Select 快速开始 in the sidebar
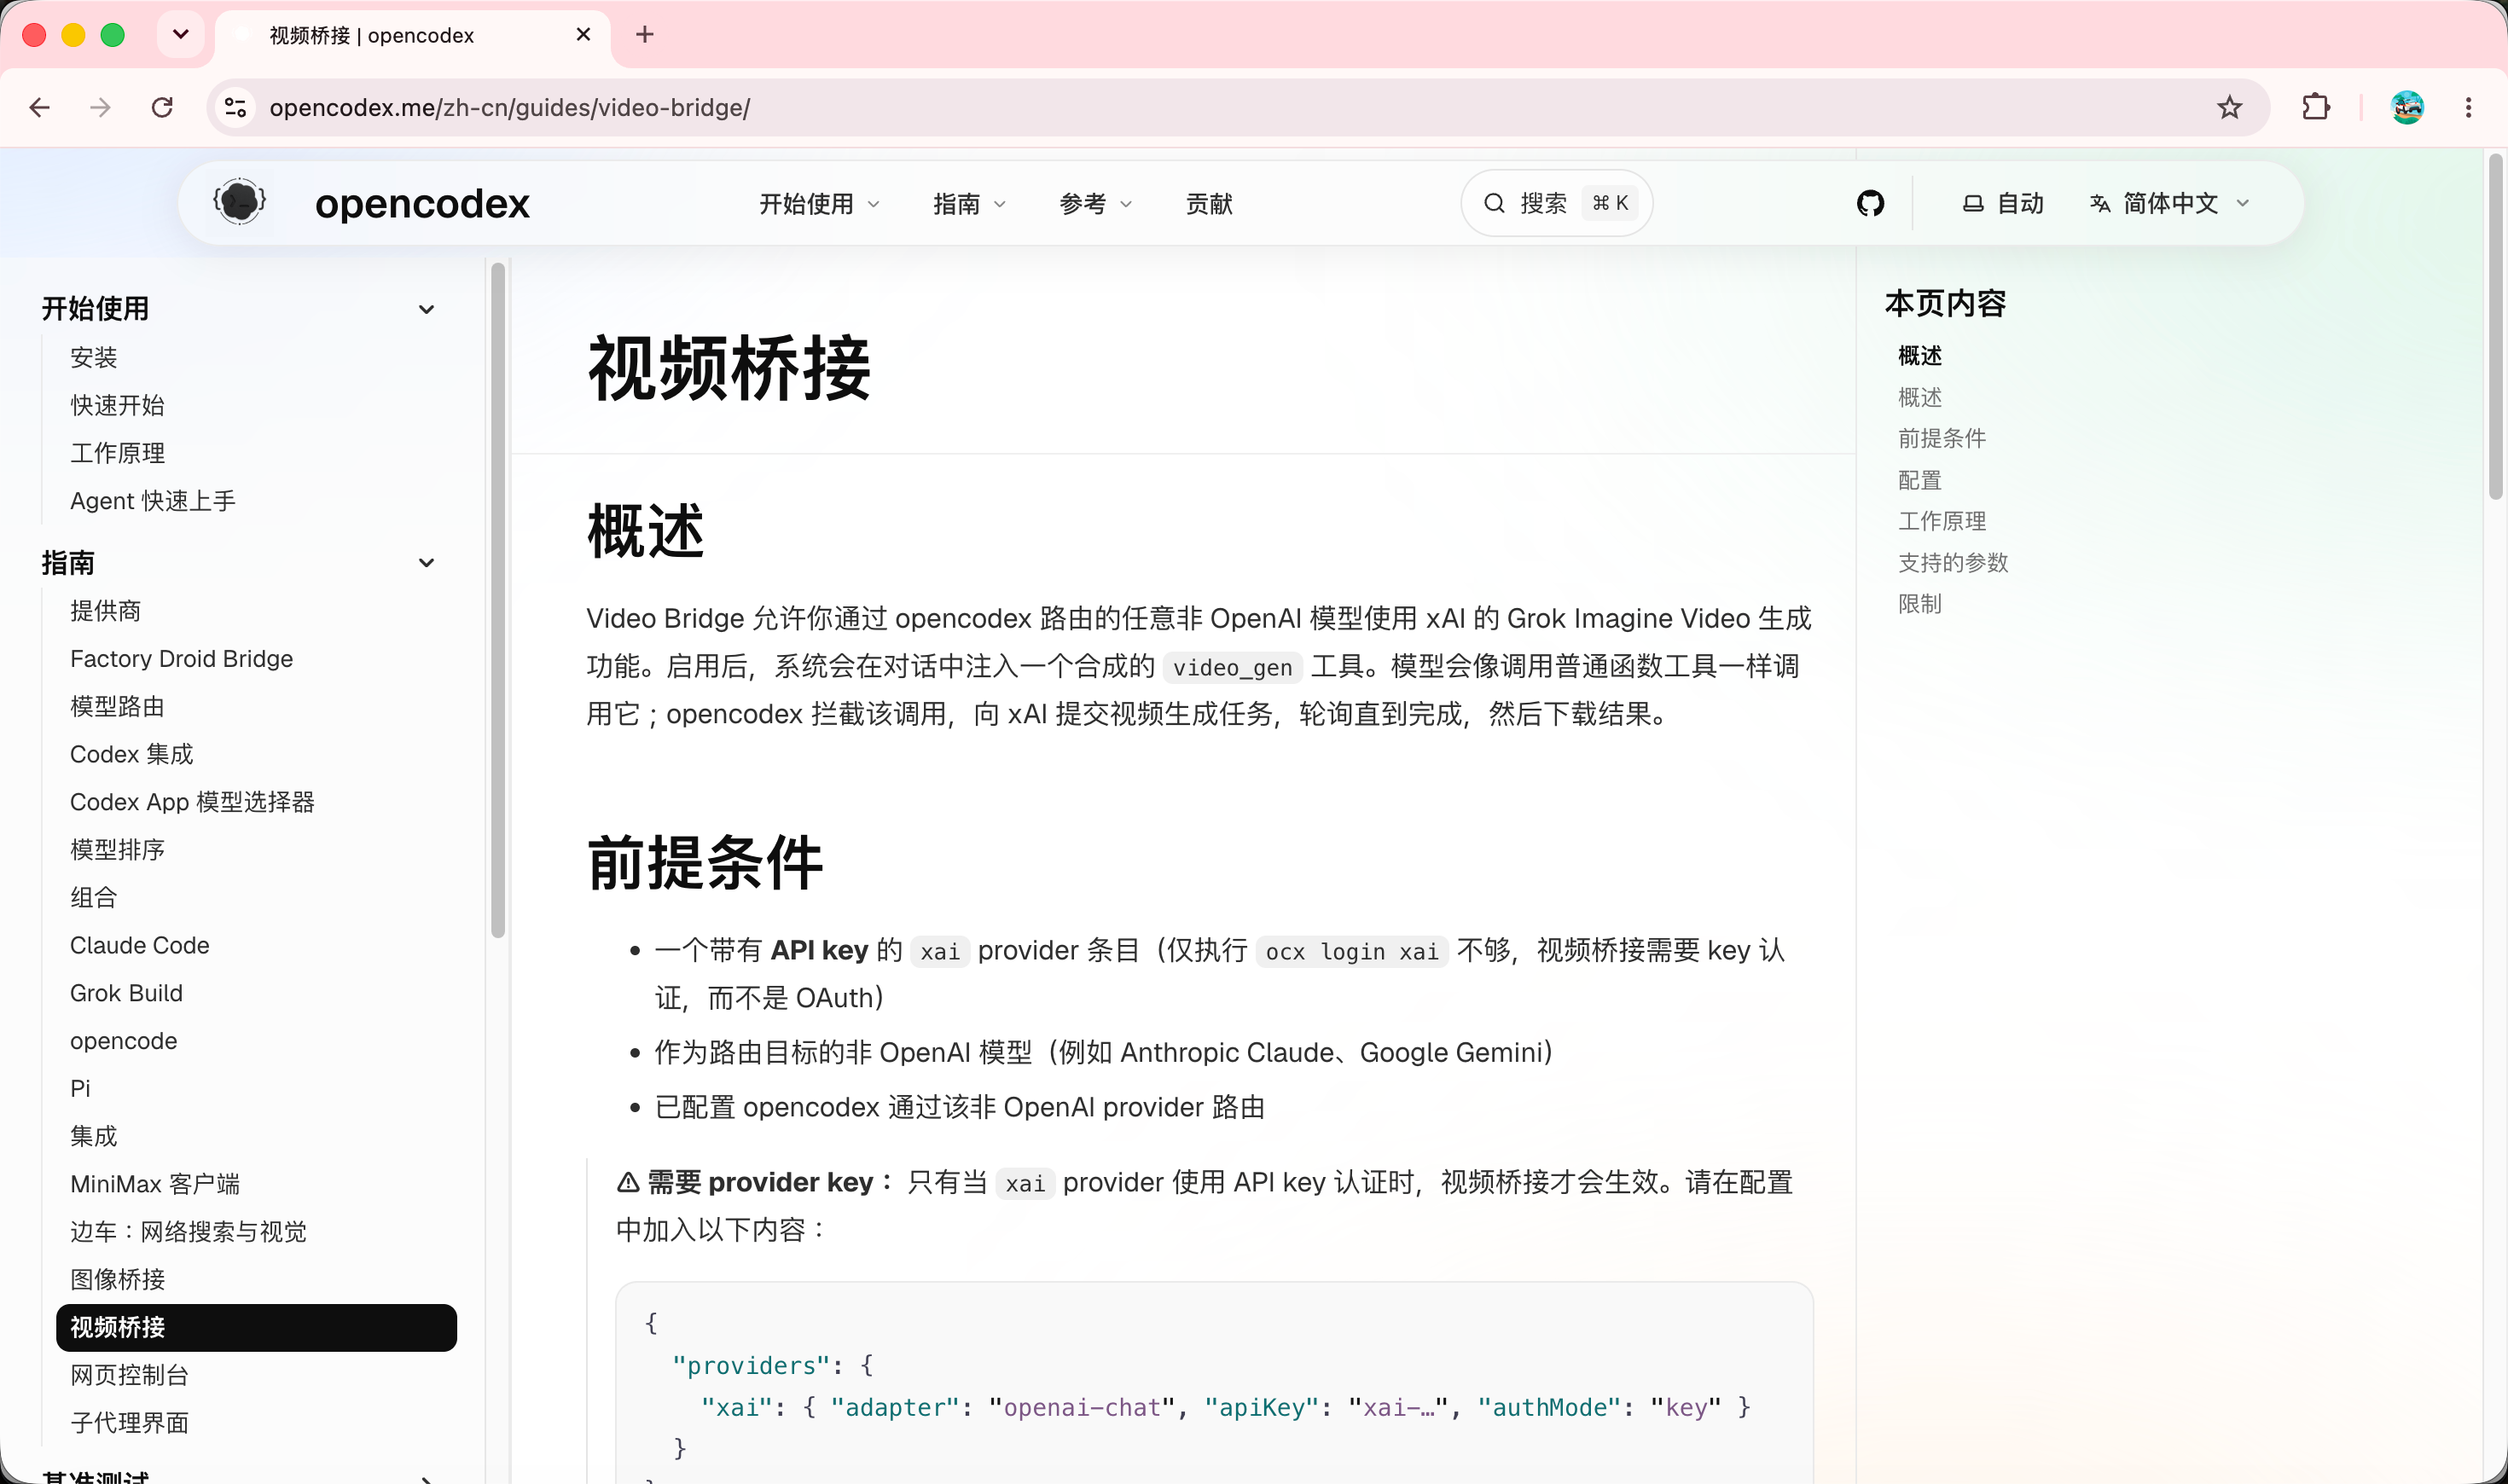 pyautogui.click(x=117, y=406)
